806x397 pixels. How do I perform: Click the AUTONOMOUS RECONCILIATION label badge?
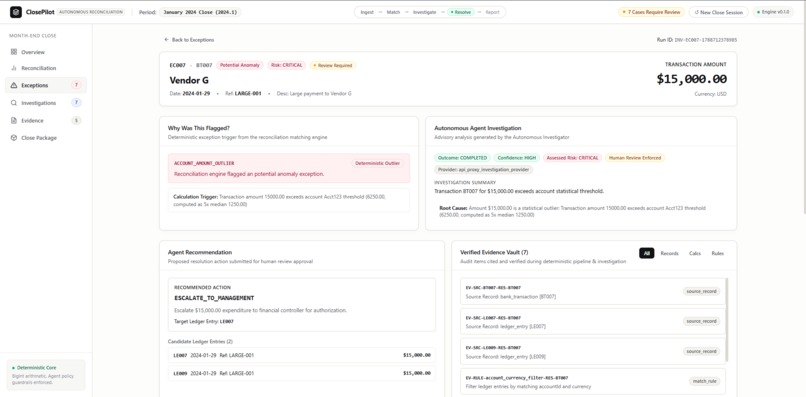click(91, 11)
